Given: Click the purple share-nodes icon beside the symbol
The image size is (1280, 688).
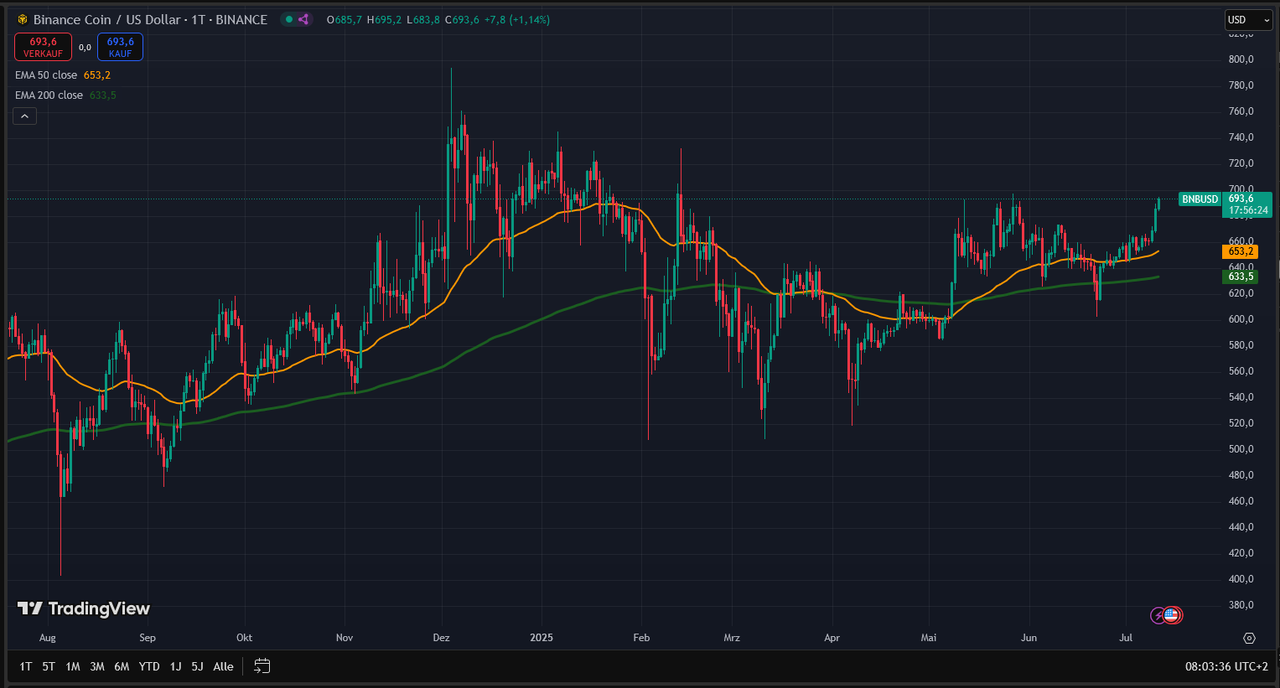Looking at the screenshot, I should click(303, 20).
